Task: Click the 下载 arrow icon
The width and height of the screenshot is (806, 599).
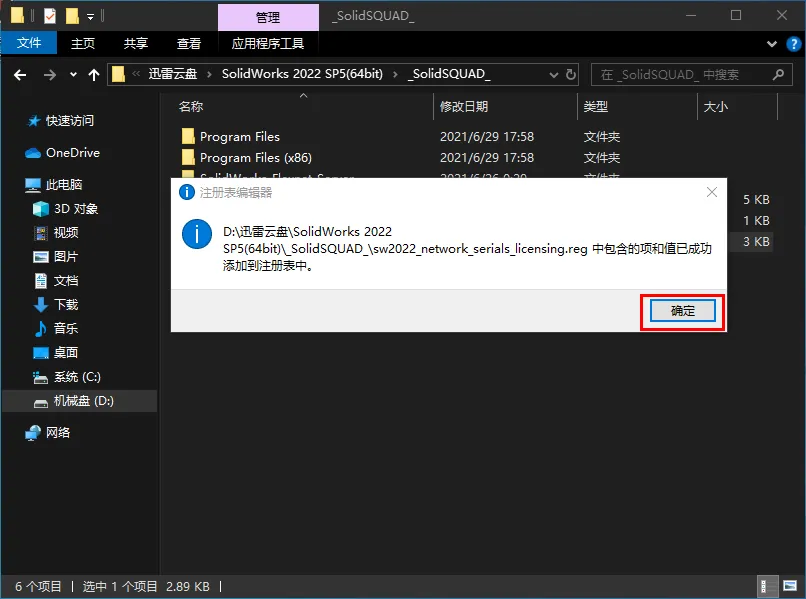Action: coord(41,305)
